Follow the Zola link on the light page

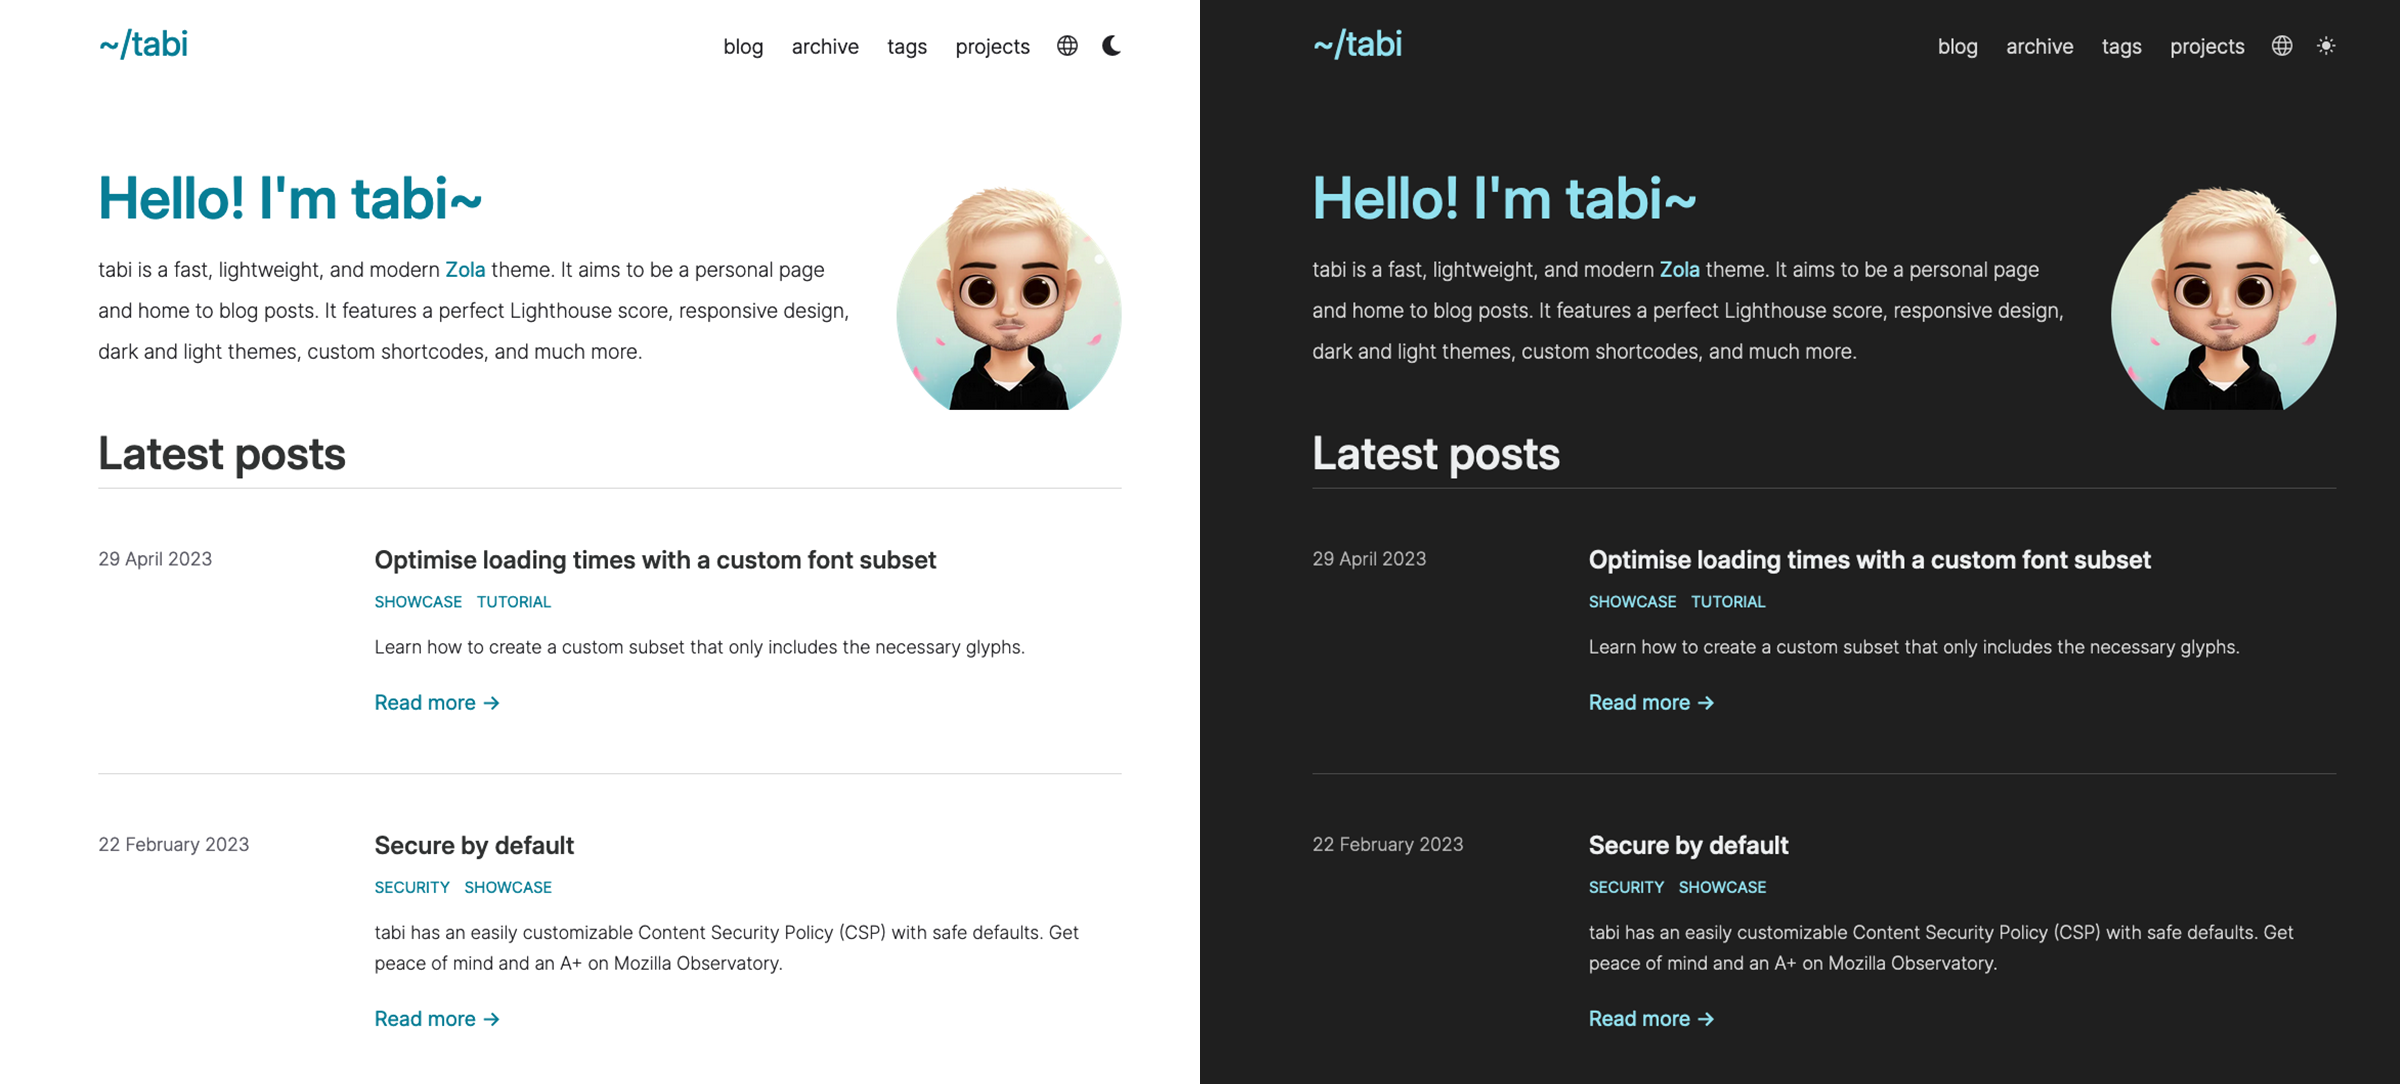coord(465,270)
